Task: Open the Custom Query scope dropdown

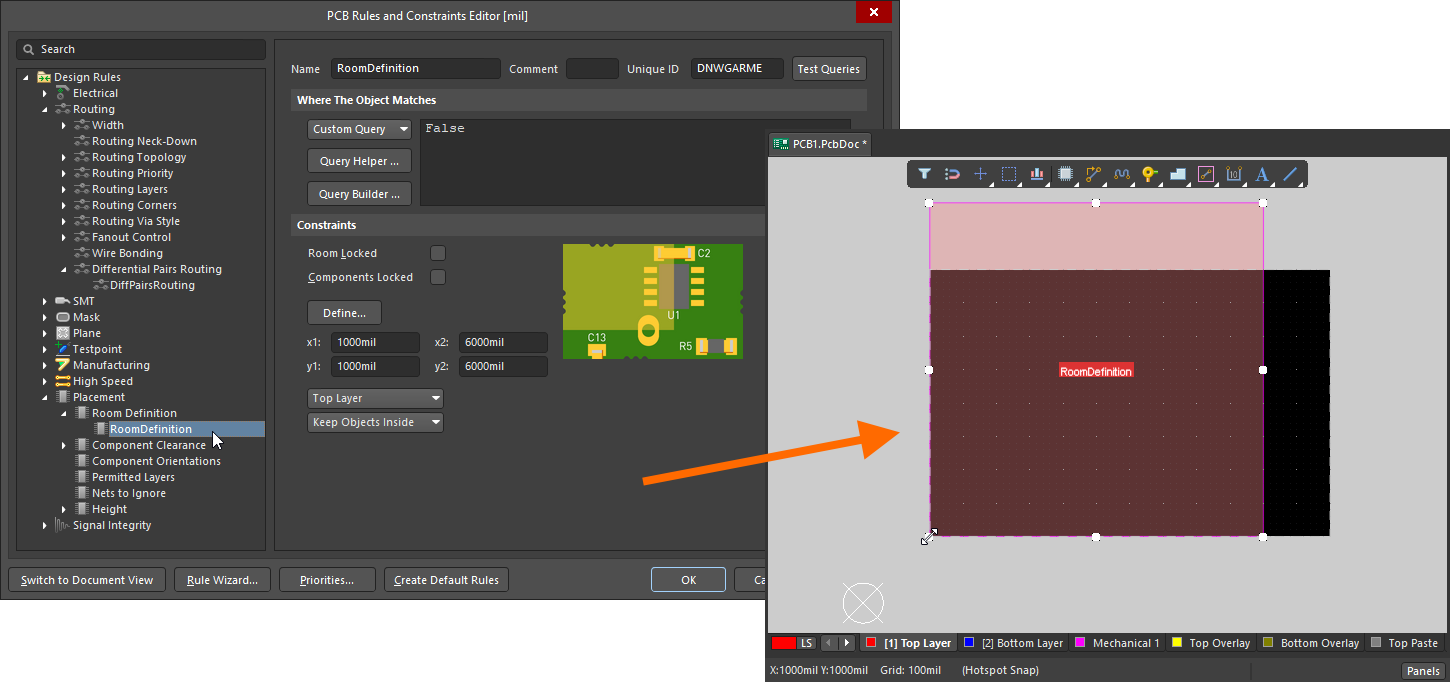Action: coord(359,129)
